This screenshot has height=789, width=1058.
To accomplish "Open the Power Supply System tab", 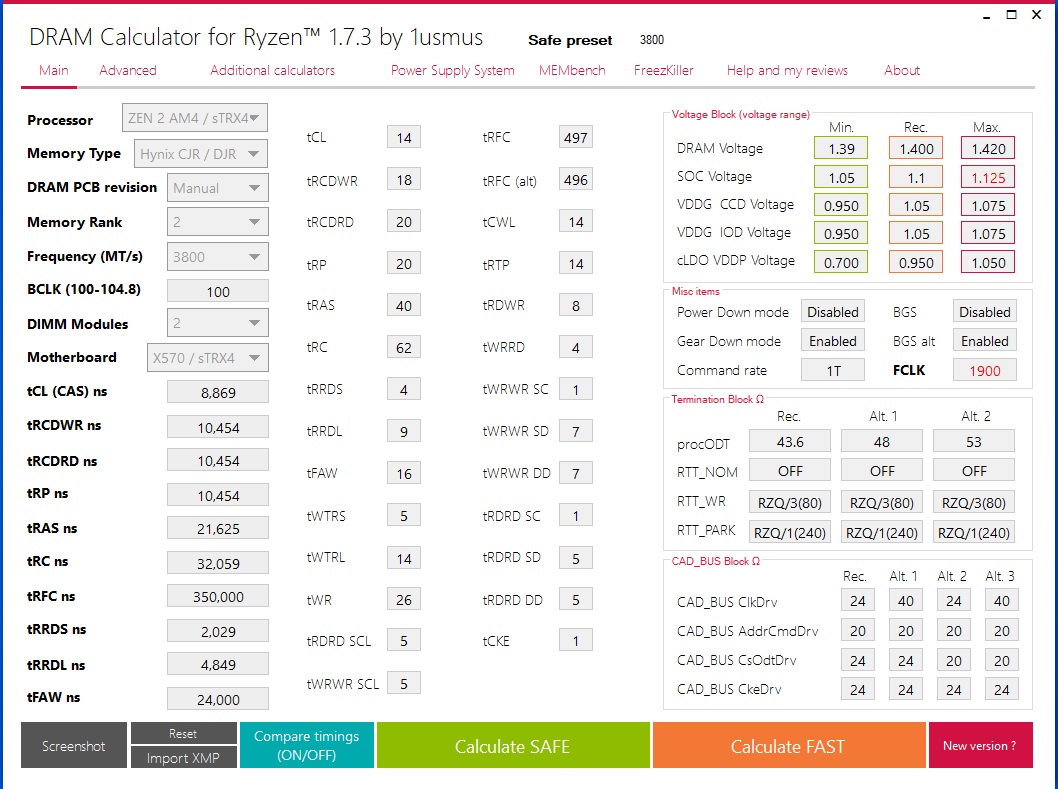I will point(452,70).
